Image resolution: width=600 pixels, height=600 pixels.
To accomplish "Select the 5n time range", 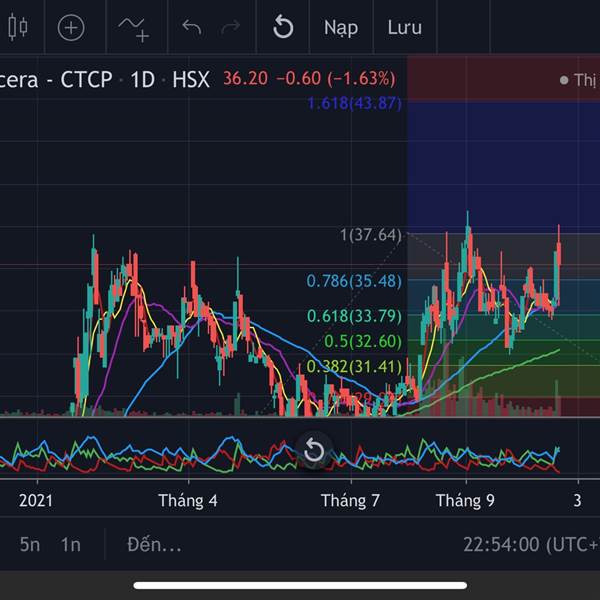I will coord(30,545).
